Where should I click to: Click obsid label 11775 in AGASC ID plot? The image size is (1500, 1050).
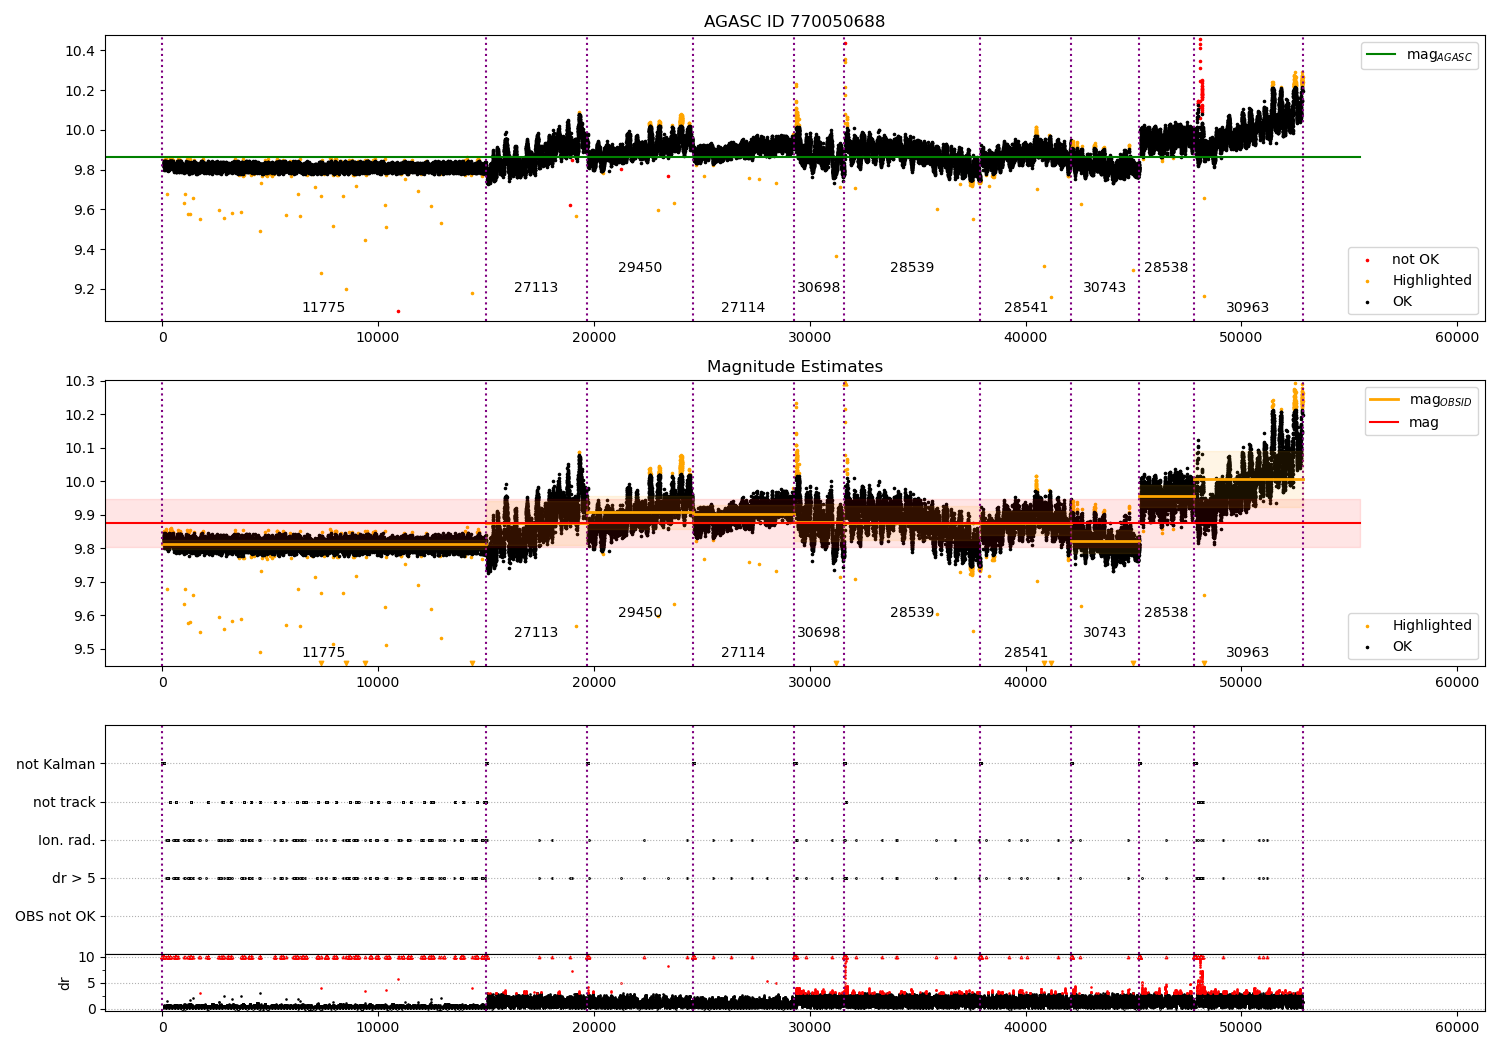[x=324, y=308]
